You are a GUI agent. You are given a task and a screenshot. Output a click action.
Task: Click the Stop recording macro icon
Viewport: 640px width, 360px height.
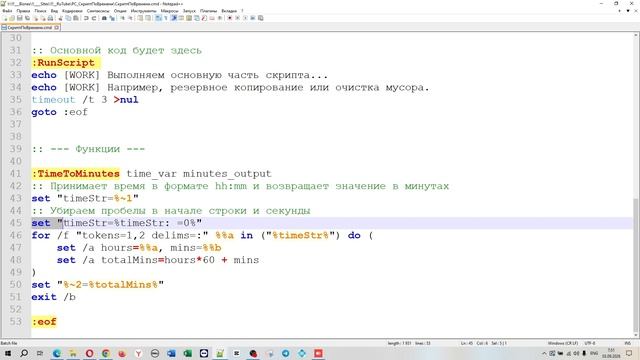pos(238,18)
